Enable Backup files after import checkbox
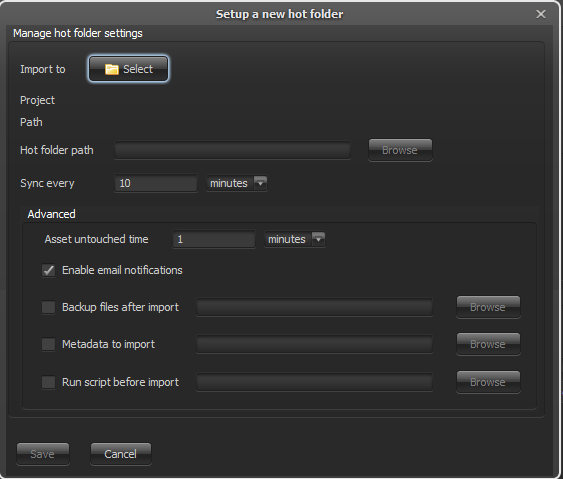This screenshot has width=563, height=479. point(48,307)
